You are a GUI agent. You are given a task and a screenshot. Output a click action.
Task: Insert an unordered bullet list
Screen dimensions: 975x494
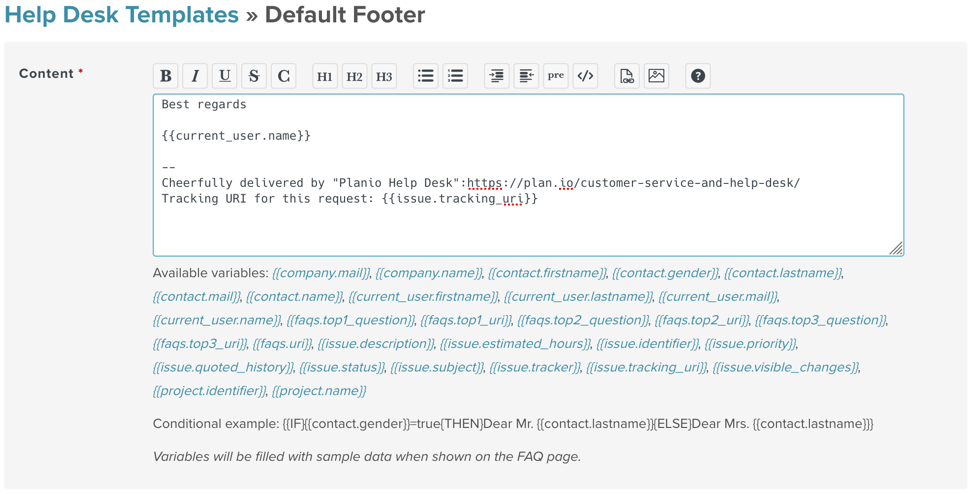(425, 76)
